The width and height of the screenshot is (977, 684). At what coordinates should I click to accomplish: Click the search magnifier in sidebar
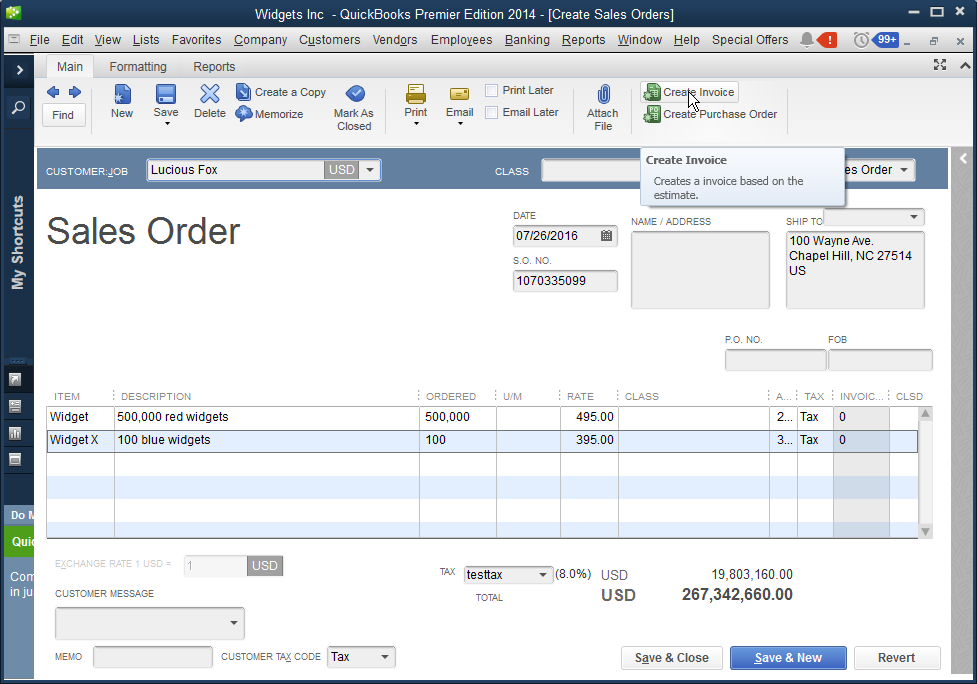point(19,107)
